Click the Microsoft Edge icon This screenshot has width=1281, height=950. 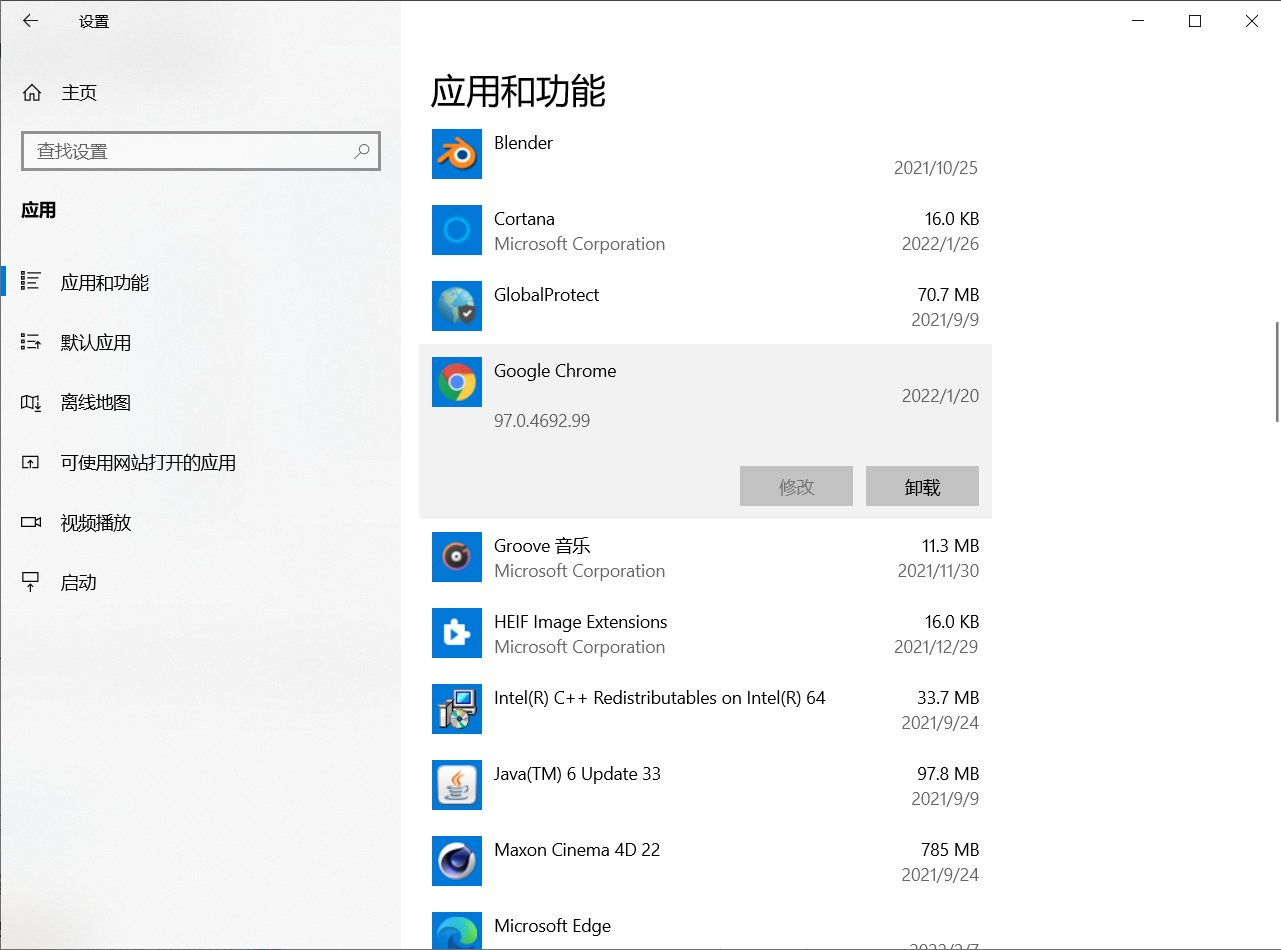(x=456, y=930)
